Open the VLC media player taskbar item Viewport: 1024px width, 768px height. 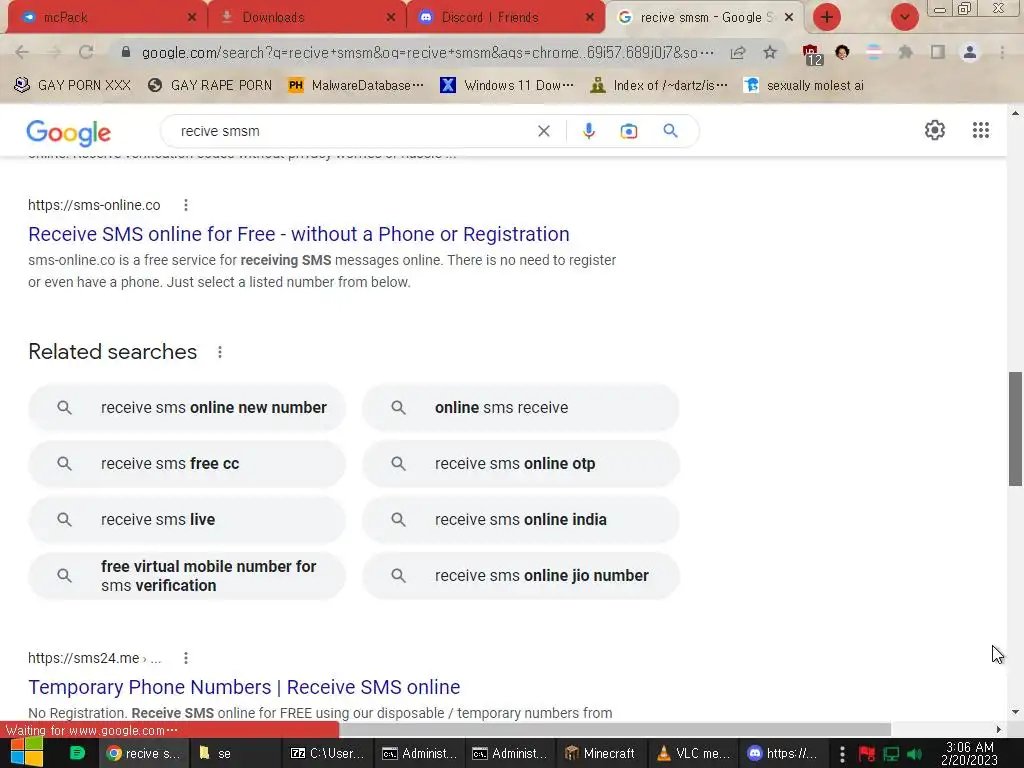point(692,753)
